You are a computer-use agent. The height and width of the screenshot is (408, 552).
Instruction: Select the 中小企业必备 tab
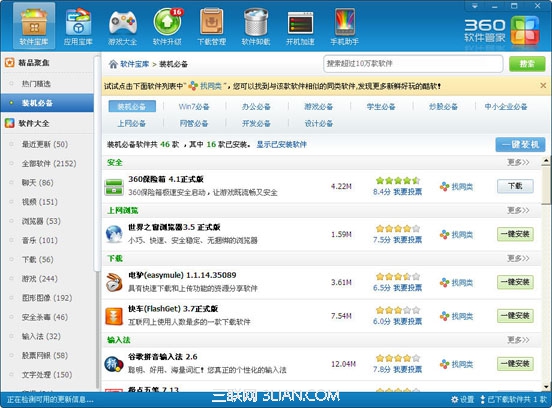click(506, 106)
